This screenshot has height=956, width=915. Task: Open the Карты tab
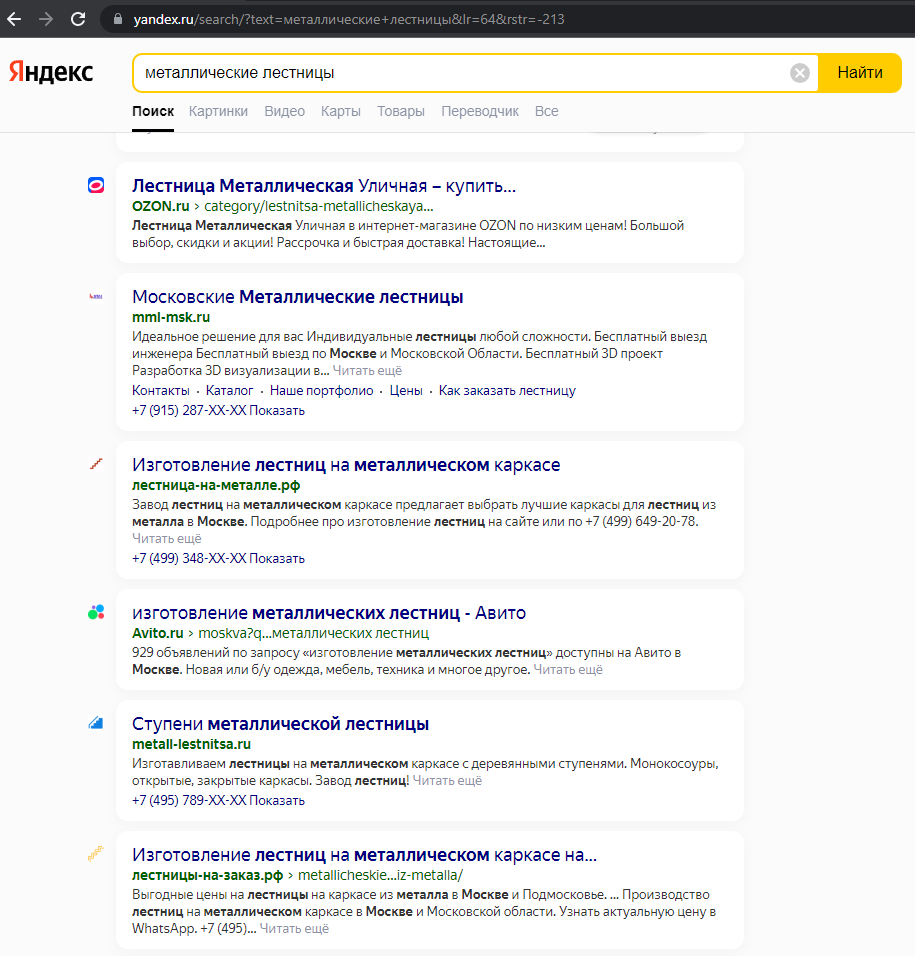(341, 111)
